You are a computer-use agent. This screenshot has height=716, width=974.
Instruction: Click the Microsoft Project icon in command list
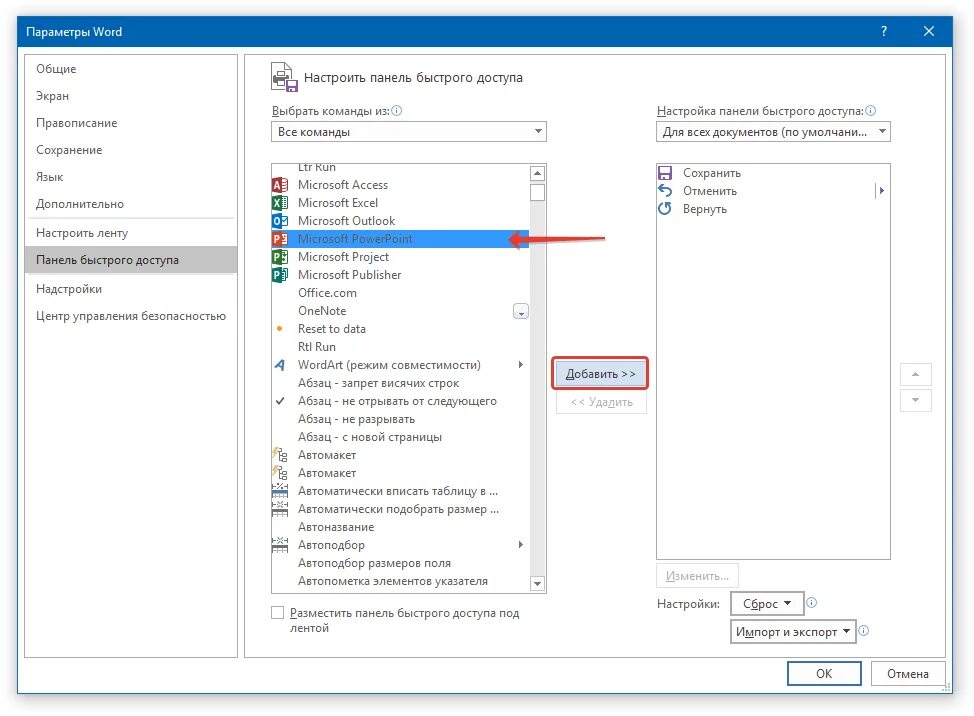coord(280,257)
